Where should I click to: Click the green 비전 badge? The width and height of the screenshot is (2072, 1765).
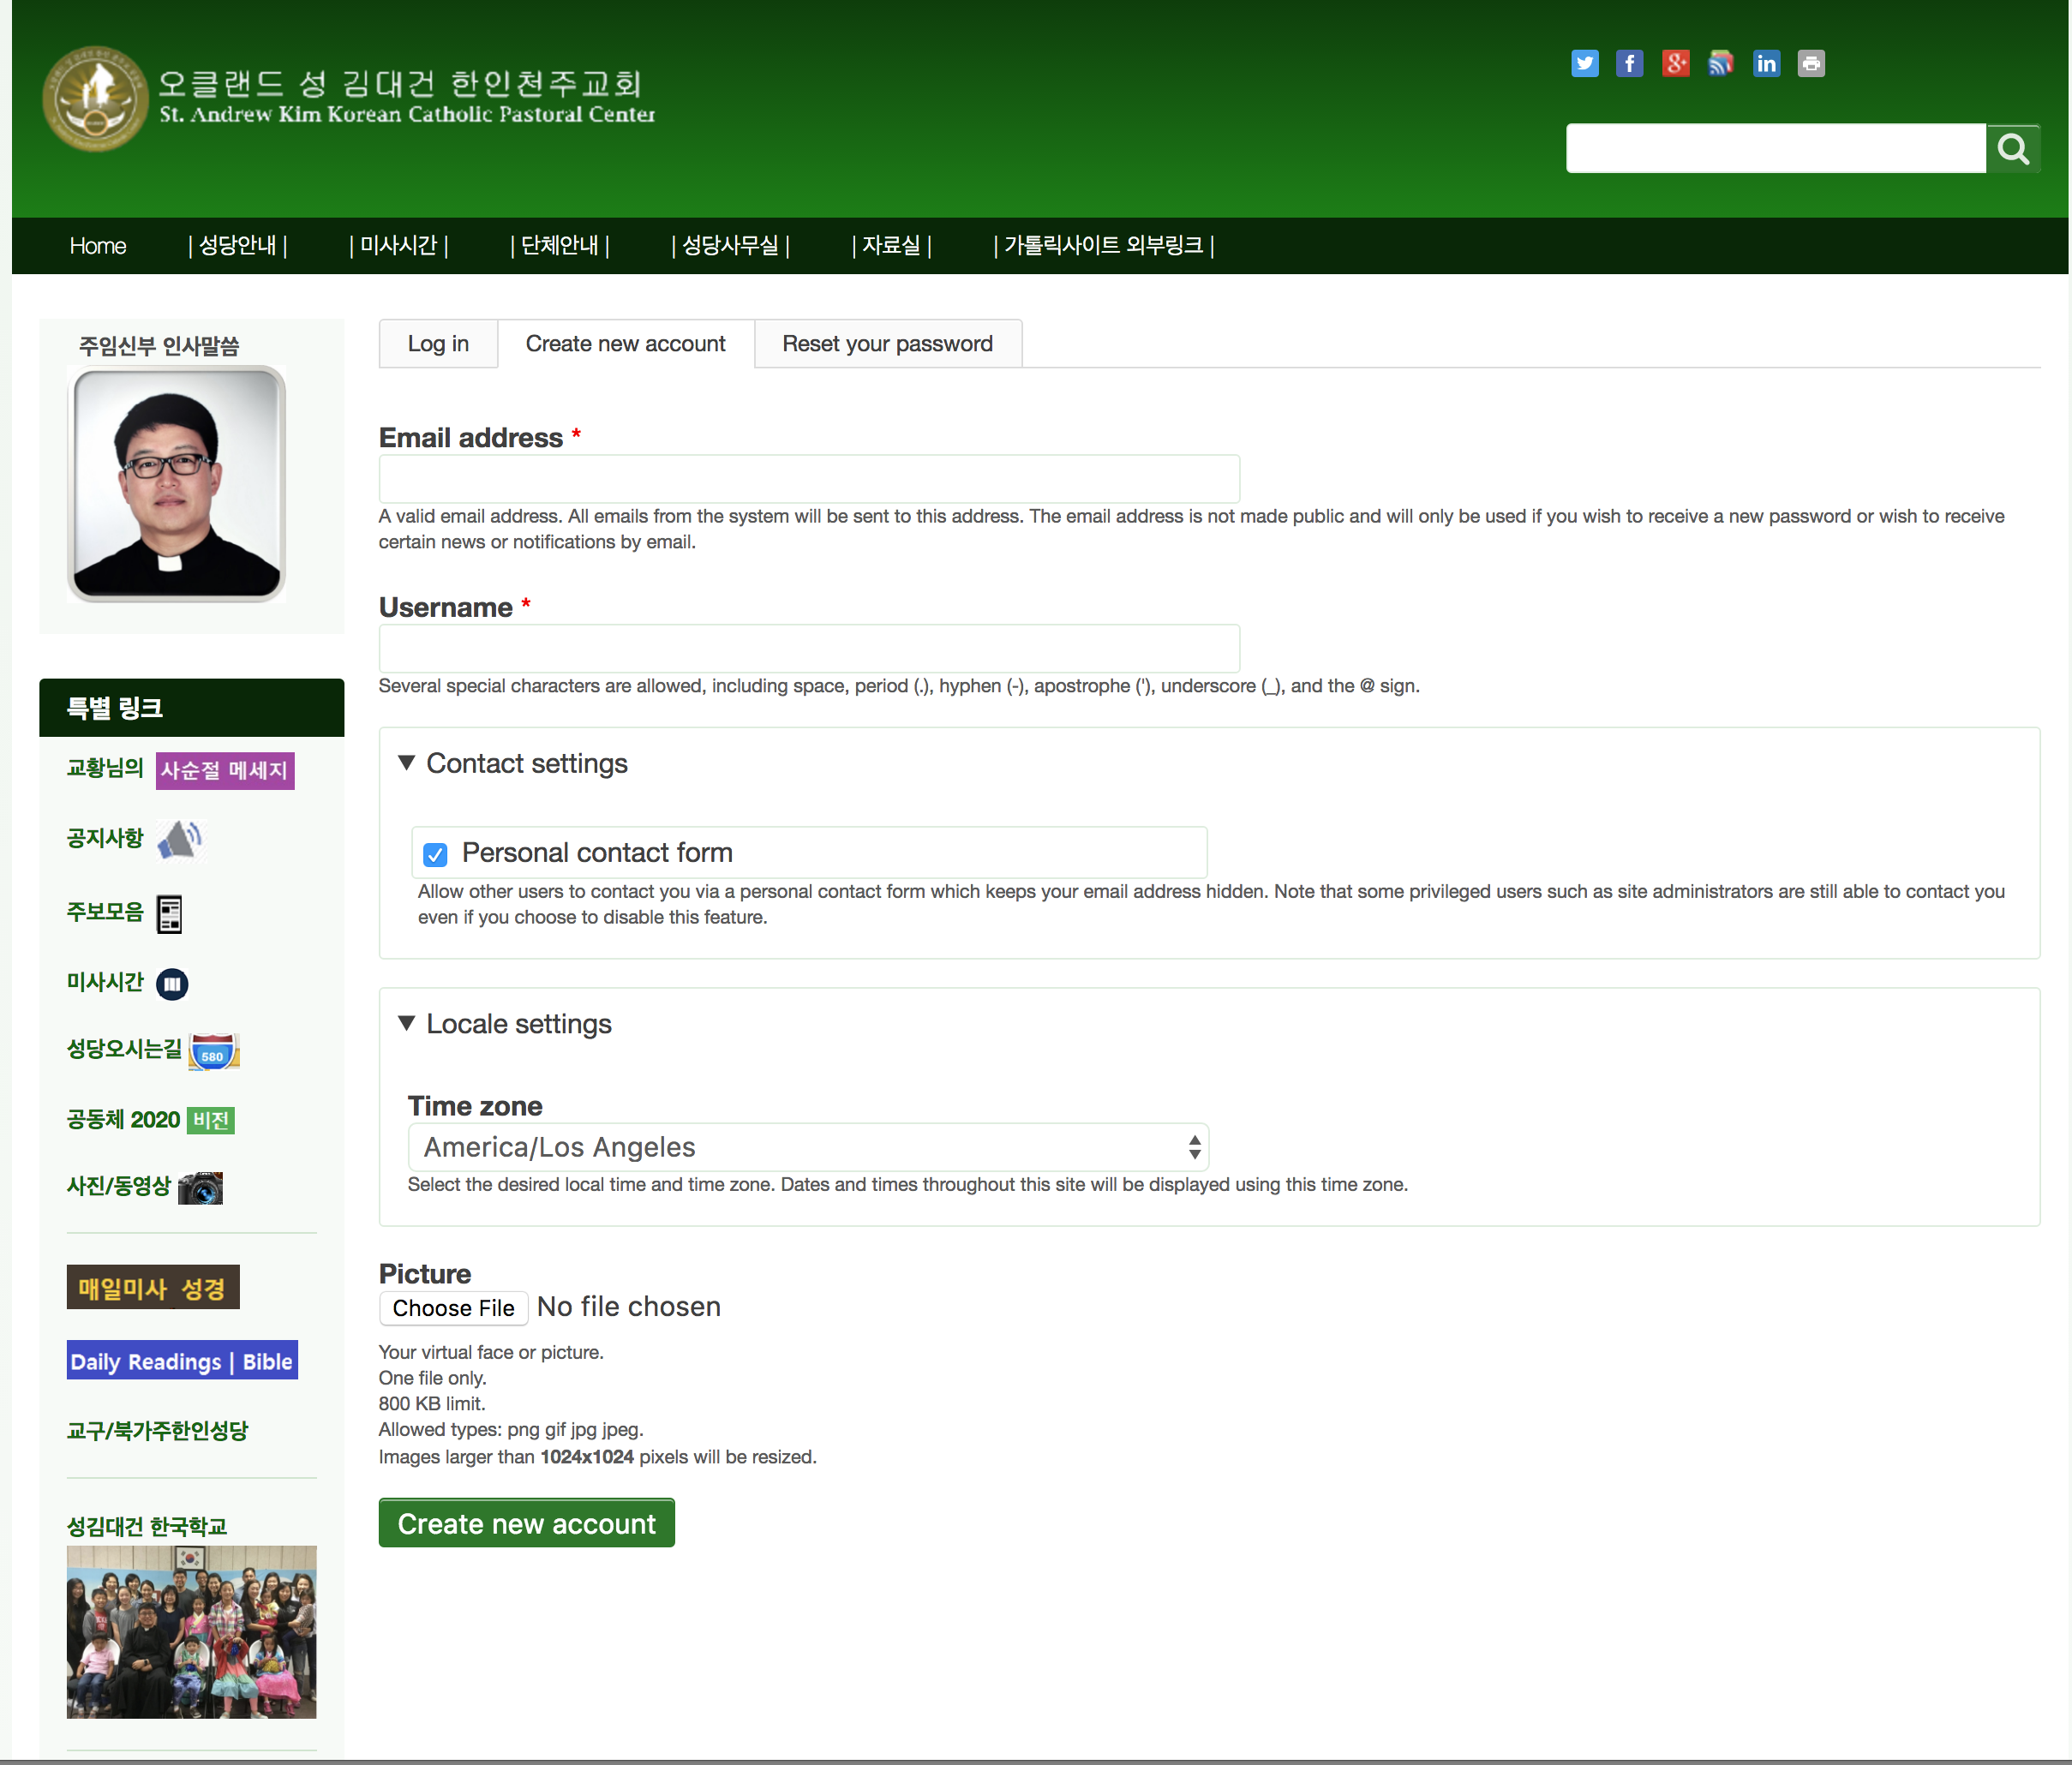[211, 1120]
